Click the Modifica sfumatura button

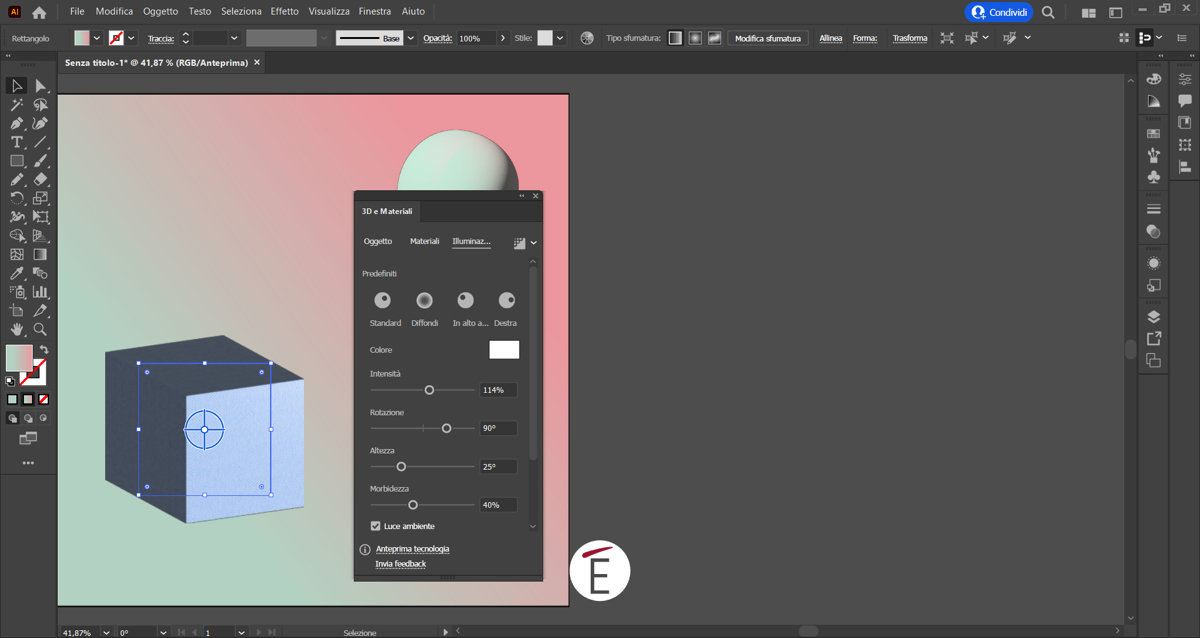(x=767, y=38)
